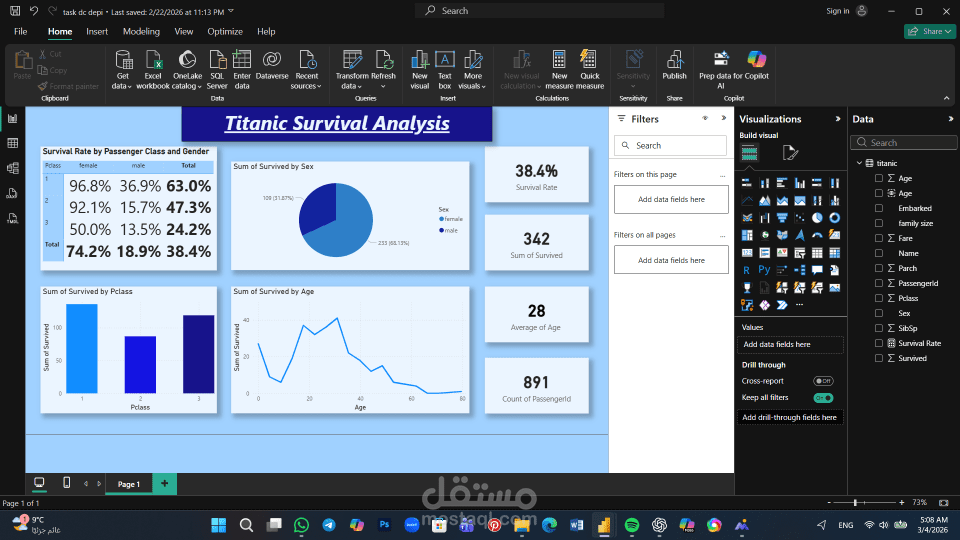Switch to the Modeling ribbon tab
Viewport: 960px width, 540px height.
tap(141, 32)
